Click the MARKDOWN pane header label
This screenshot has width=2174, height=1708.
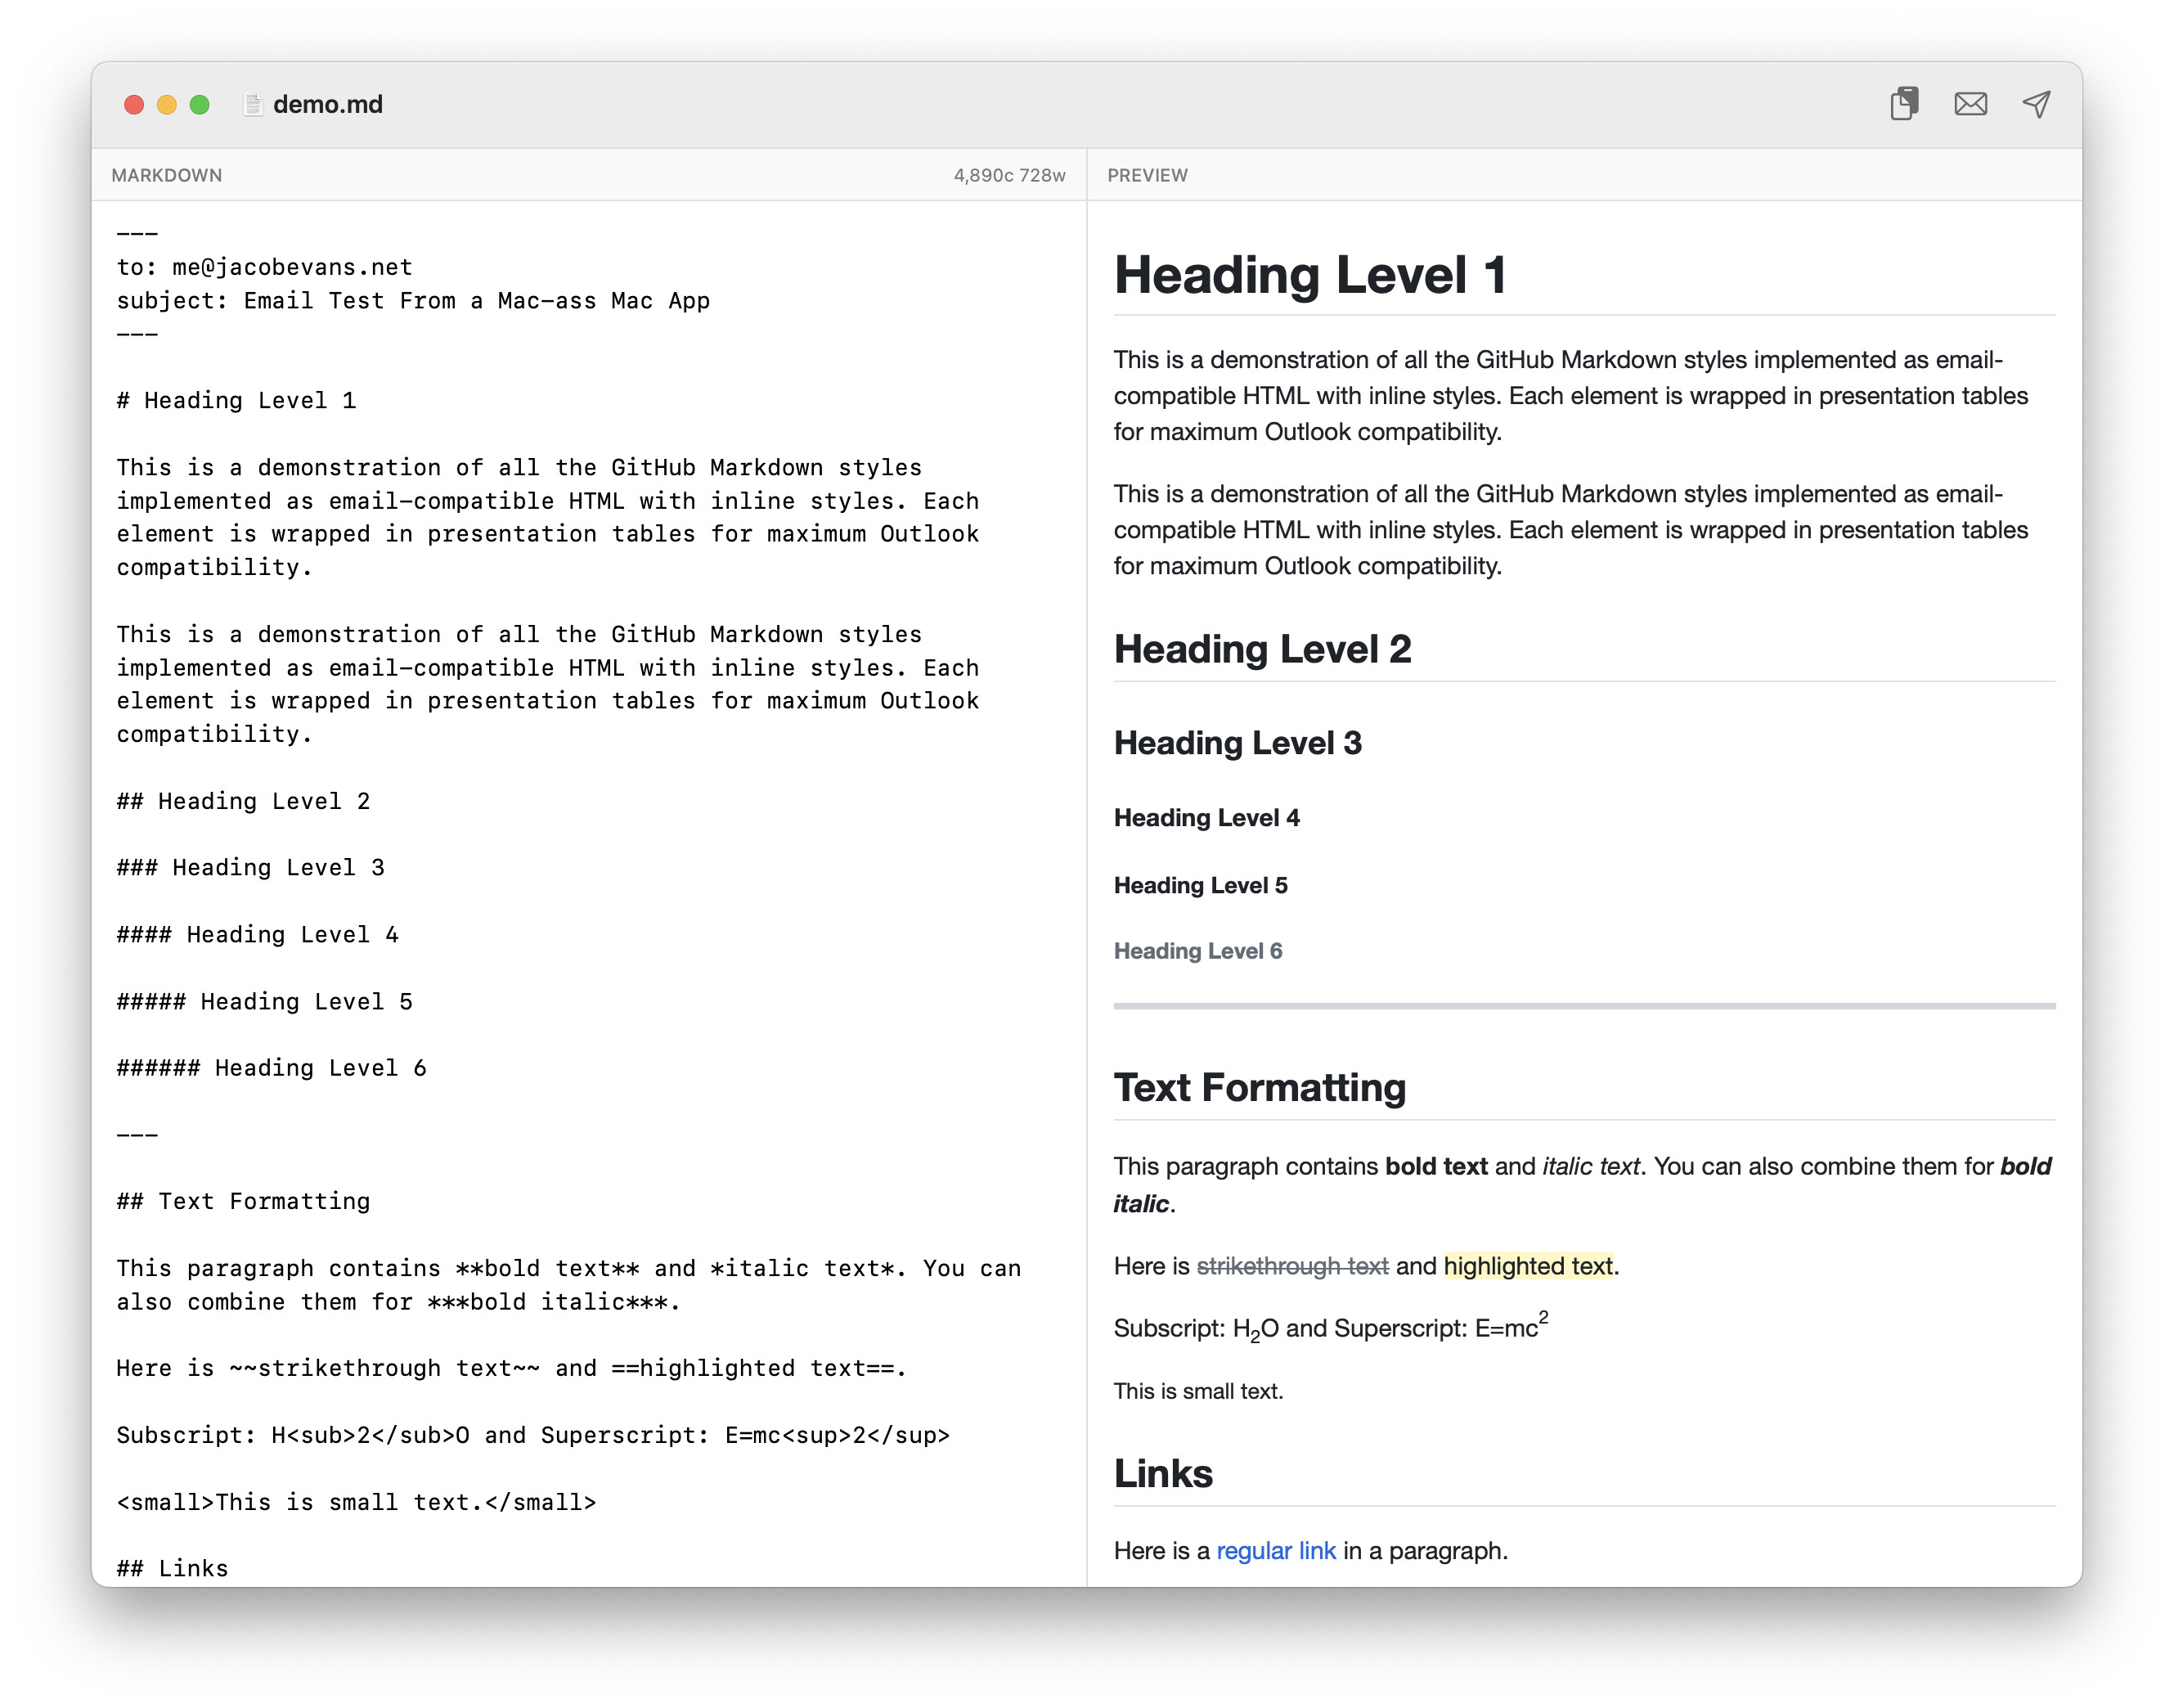point(167,175)
